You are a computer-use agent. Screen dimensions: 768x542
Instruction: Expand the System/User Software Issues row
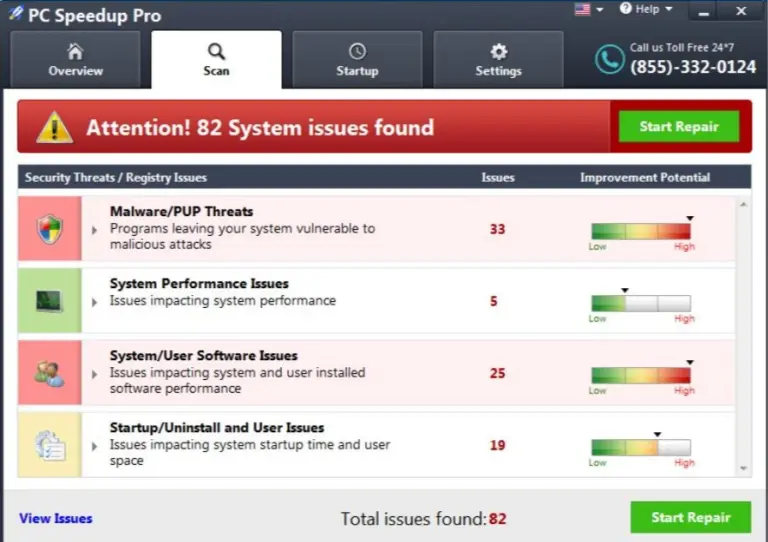[x=95, y=375]
